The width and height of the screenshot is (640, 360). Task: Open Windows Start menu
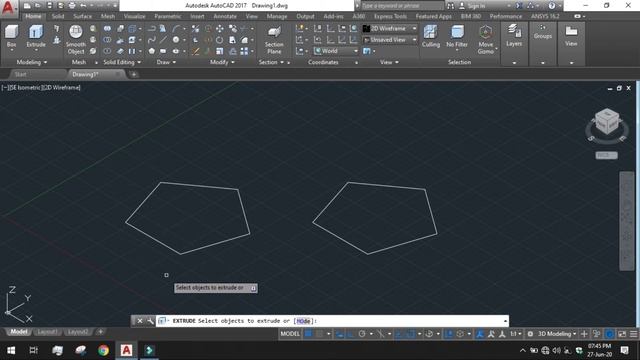[x=11, y=350]
